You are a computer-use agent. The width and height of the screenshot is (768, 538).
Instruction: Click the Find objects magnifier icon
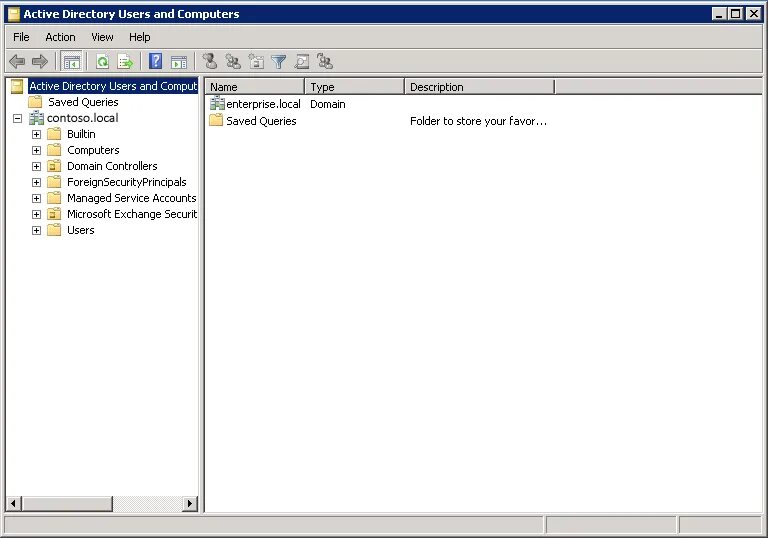click(x=302, y=62)
